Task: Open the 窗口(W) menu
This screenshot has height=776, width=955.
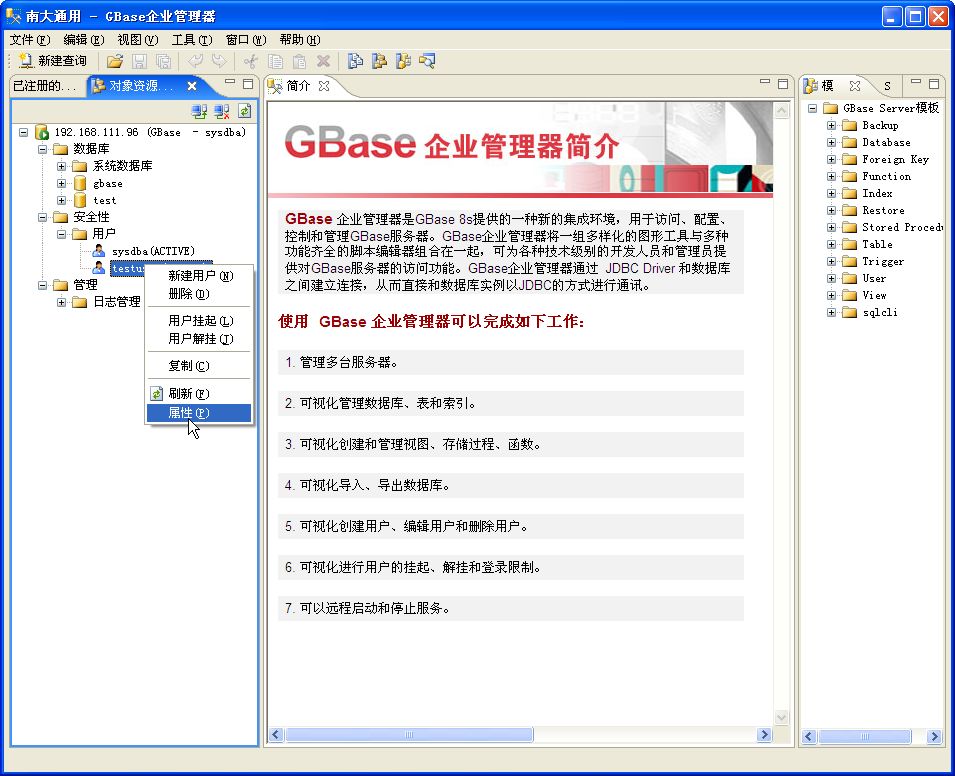Action: (x=246, y=40)
